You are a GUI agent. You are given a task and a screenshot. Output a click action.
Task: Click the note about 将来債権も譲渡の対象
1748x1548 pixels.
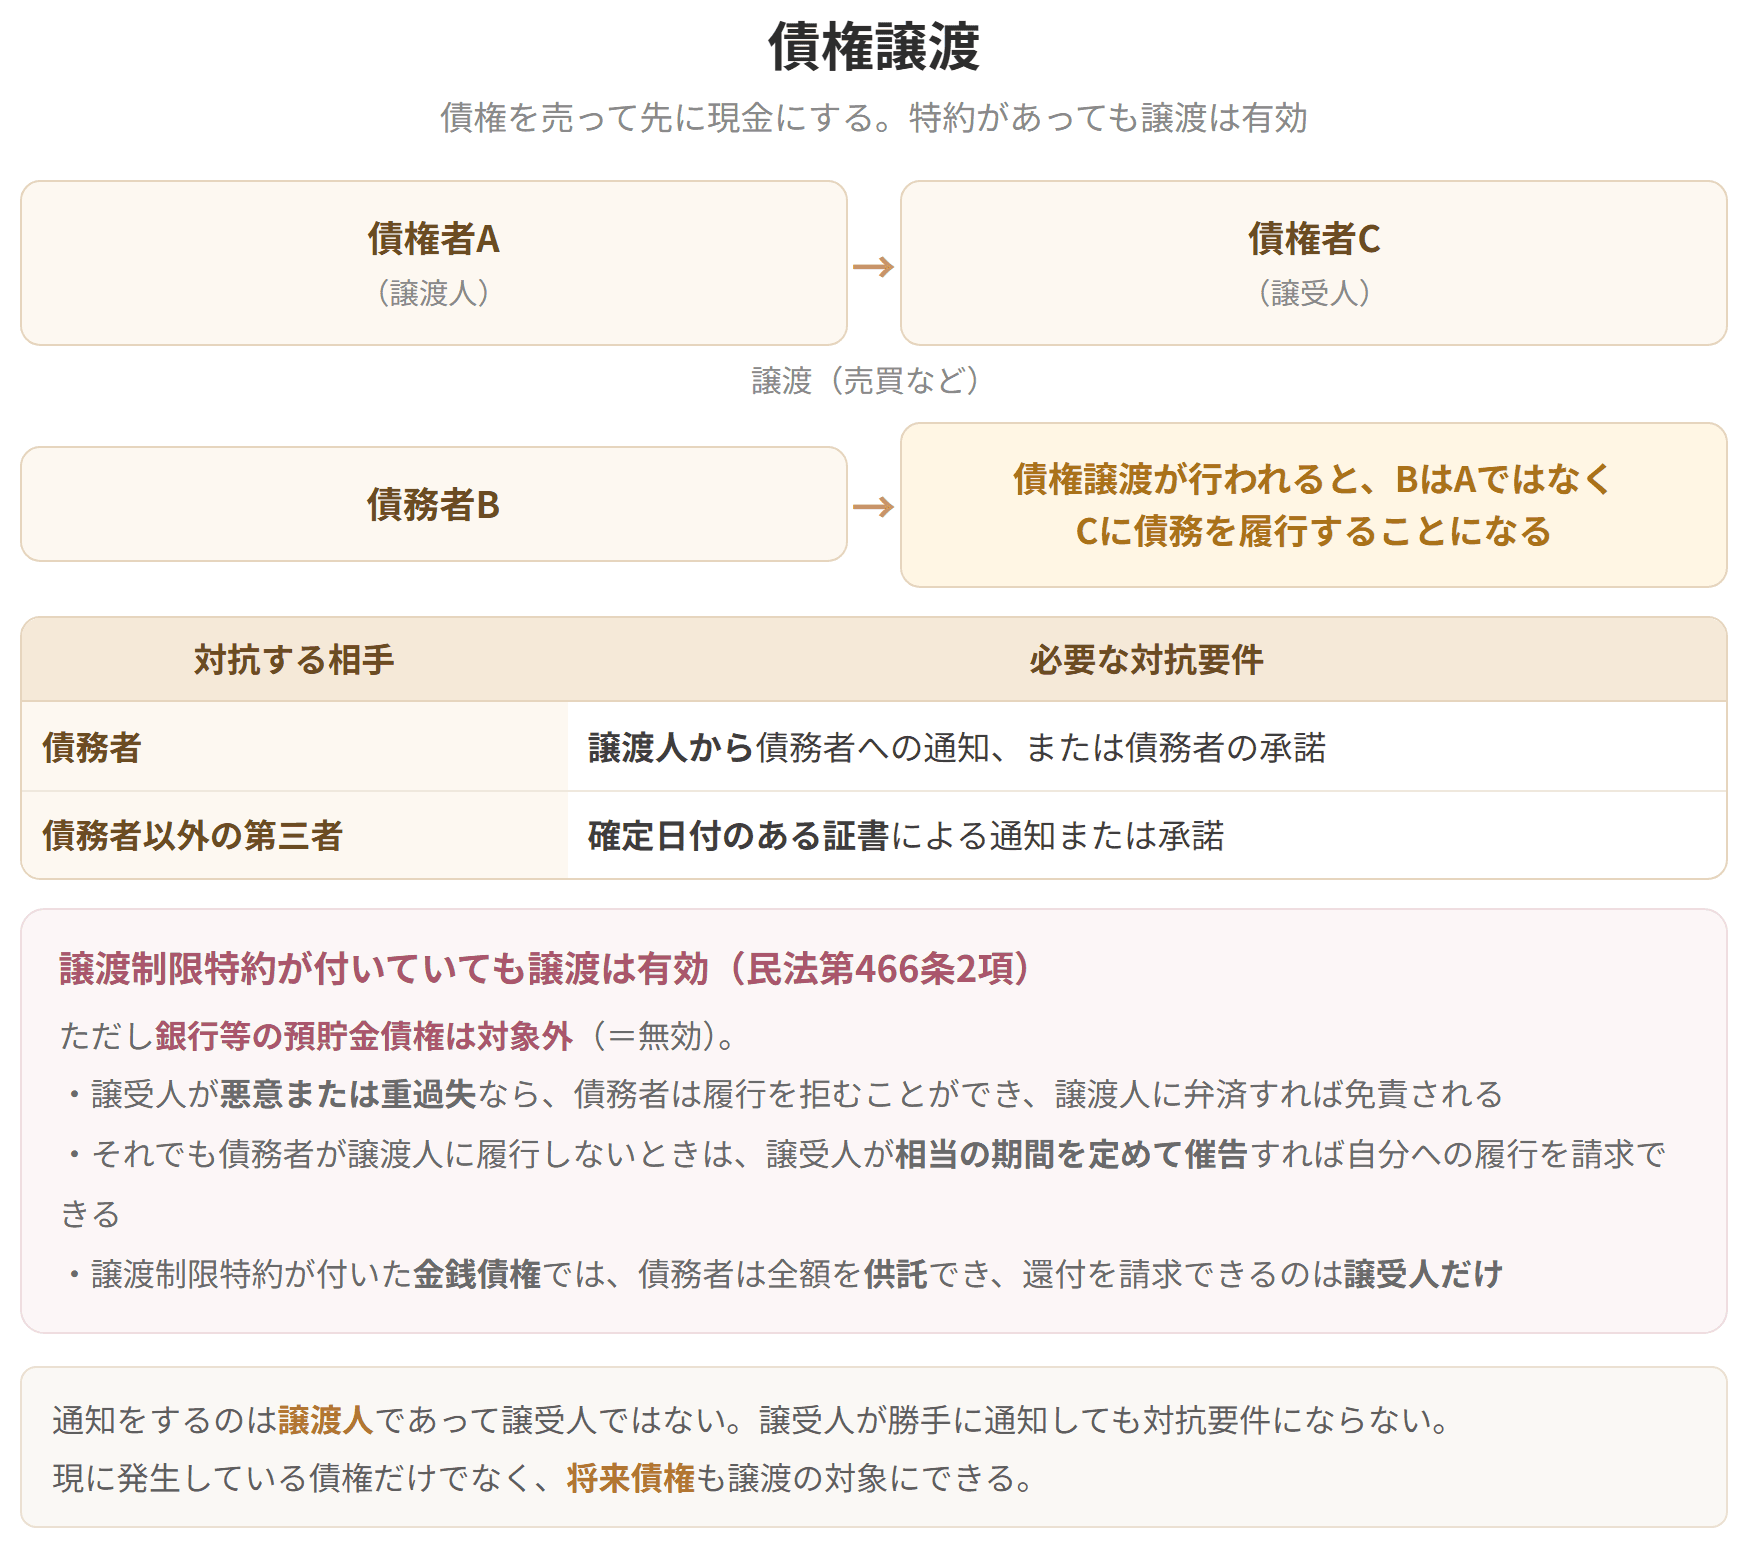545,1478
